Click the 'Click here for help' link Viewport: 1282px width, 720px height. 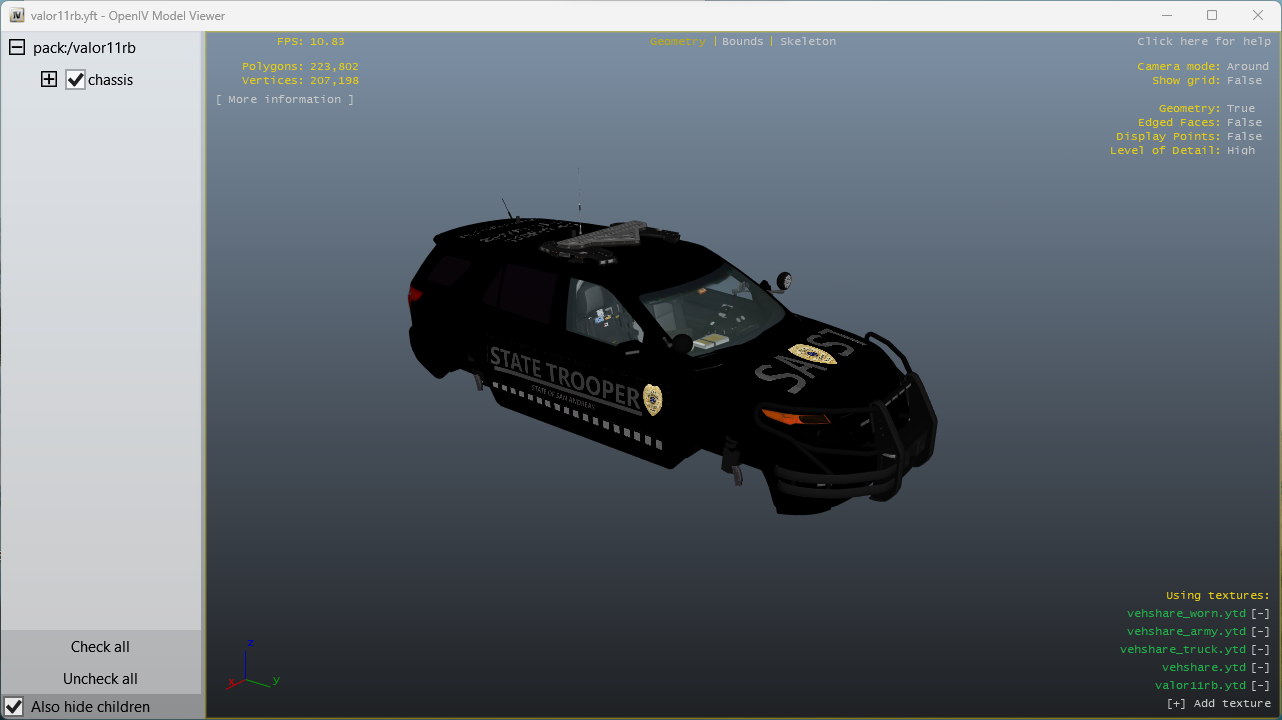1204,42
